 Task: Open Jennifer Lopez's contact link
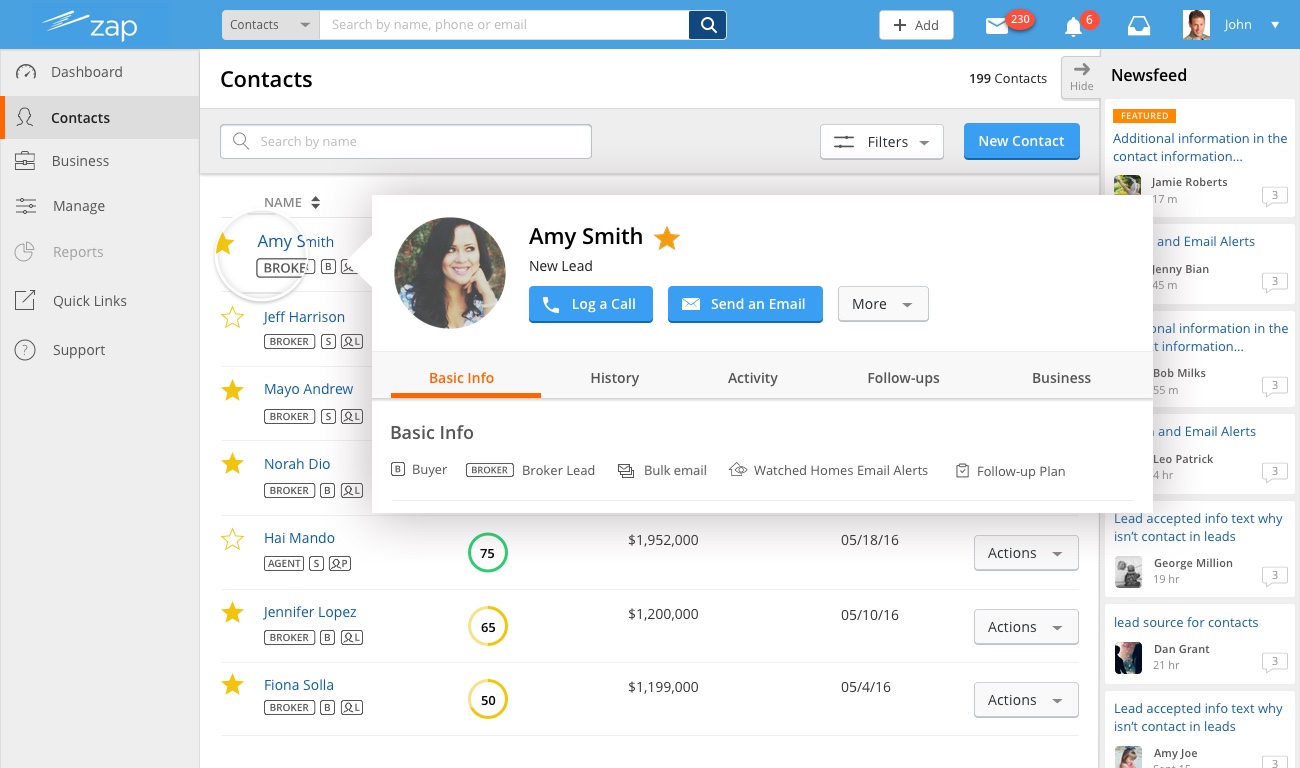[x=310, y=612]
